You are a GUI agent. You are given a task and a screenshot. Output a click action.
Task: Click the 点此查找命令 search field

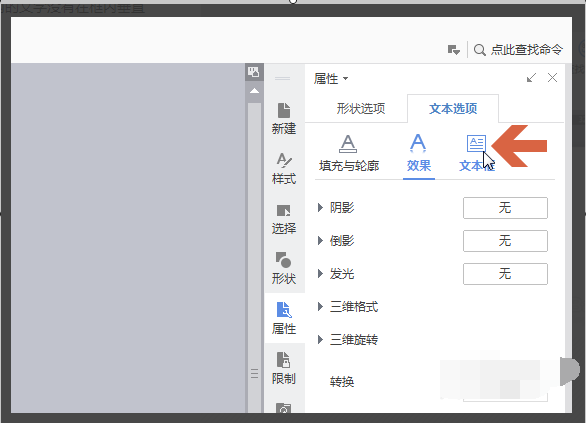click(526, 50)
